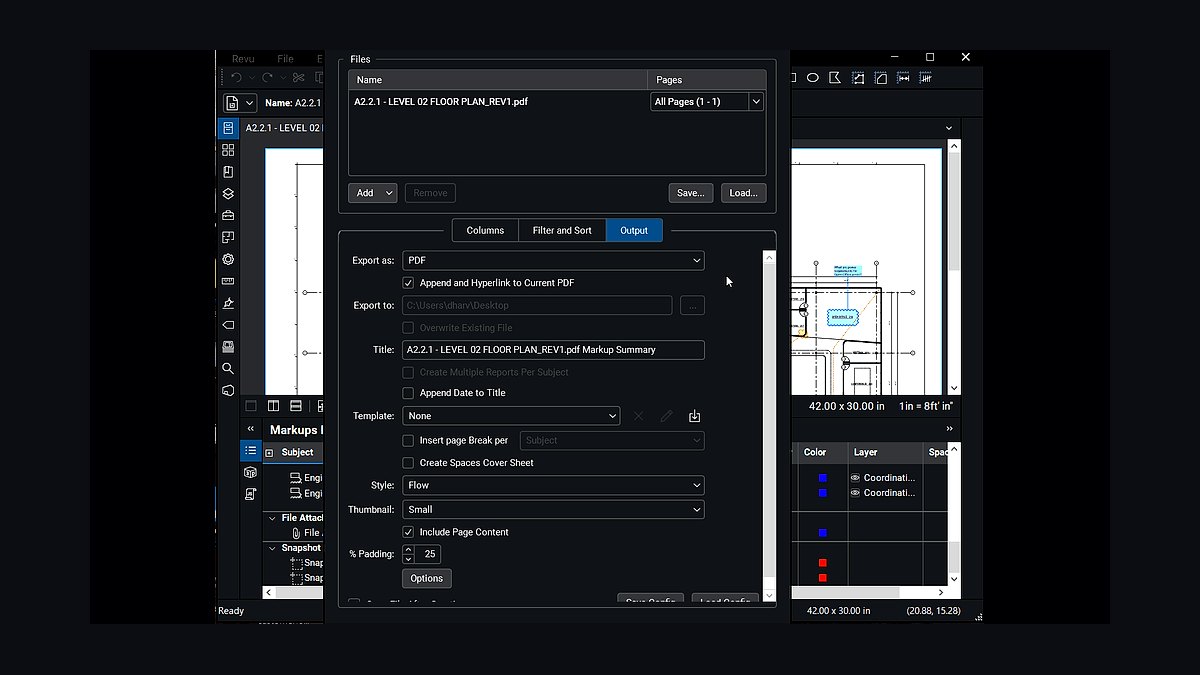Viewport: 1200px width, 675px height.
Task: Open the Search magnifier icon in sidebar
Action: tap(228, 368)
